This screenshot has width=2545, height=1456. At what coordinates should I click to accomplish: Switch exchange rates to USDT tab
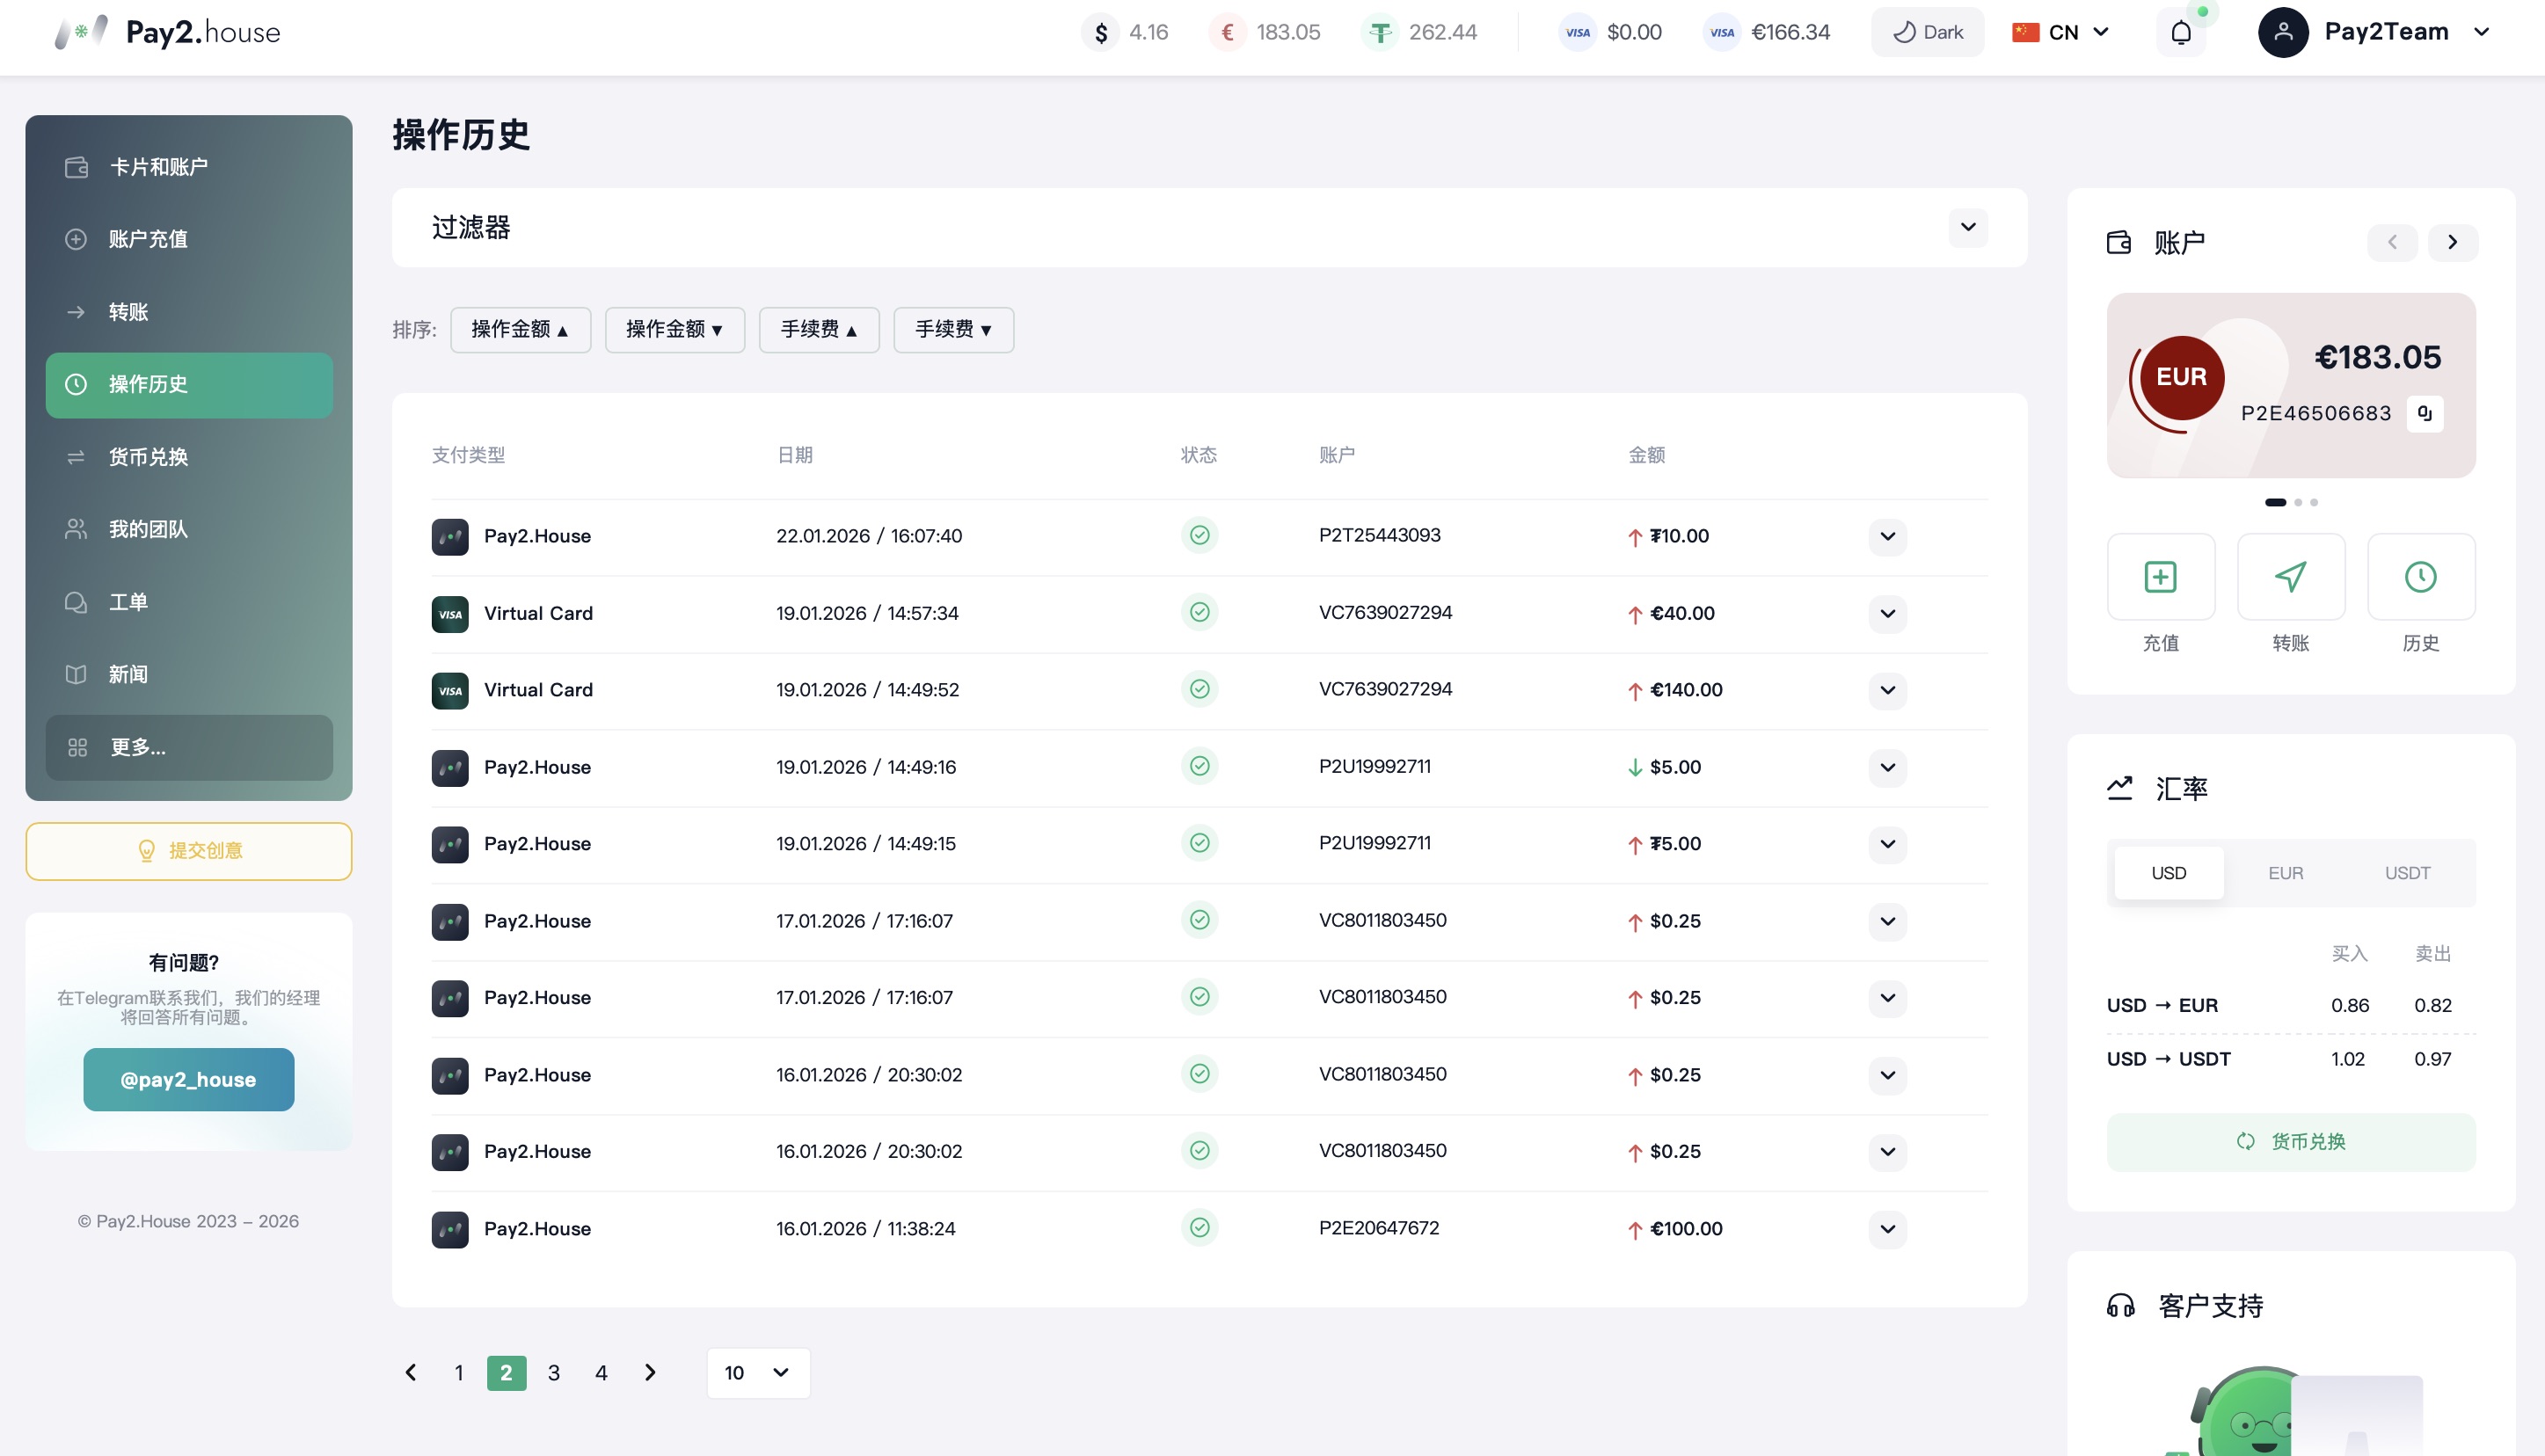point(2407,873)
